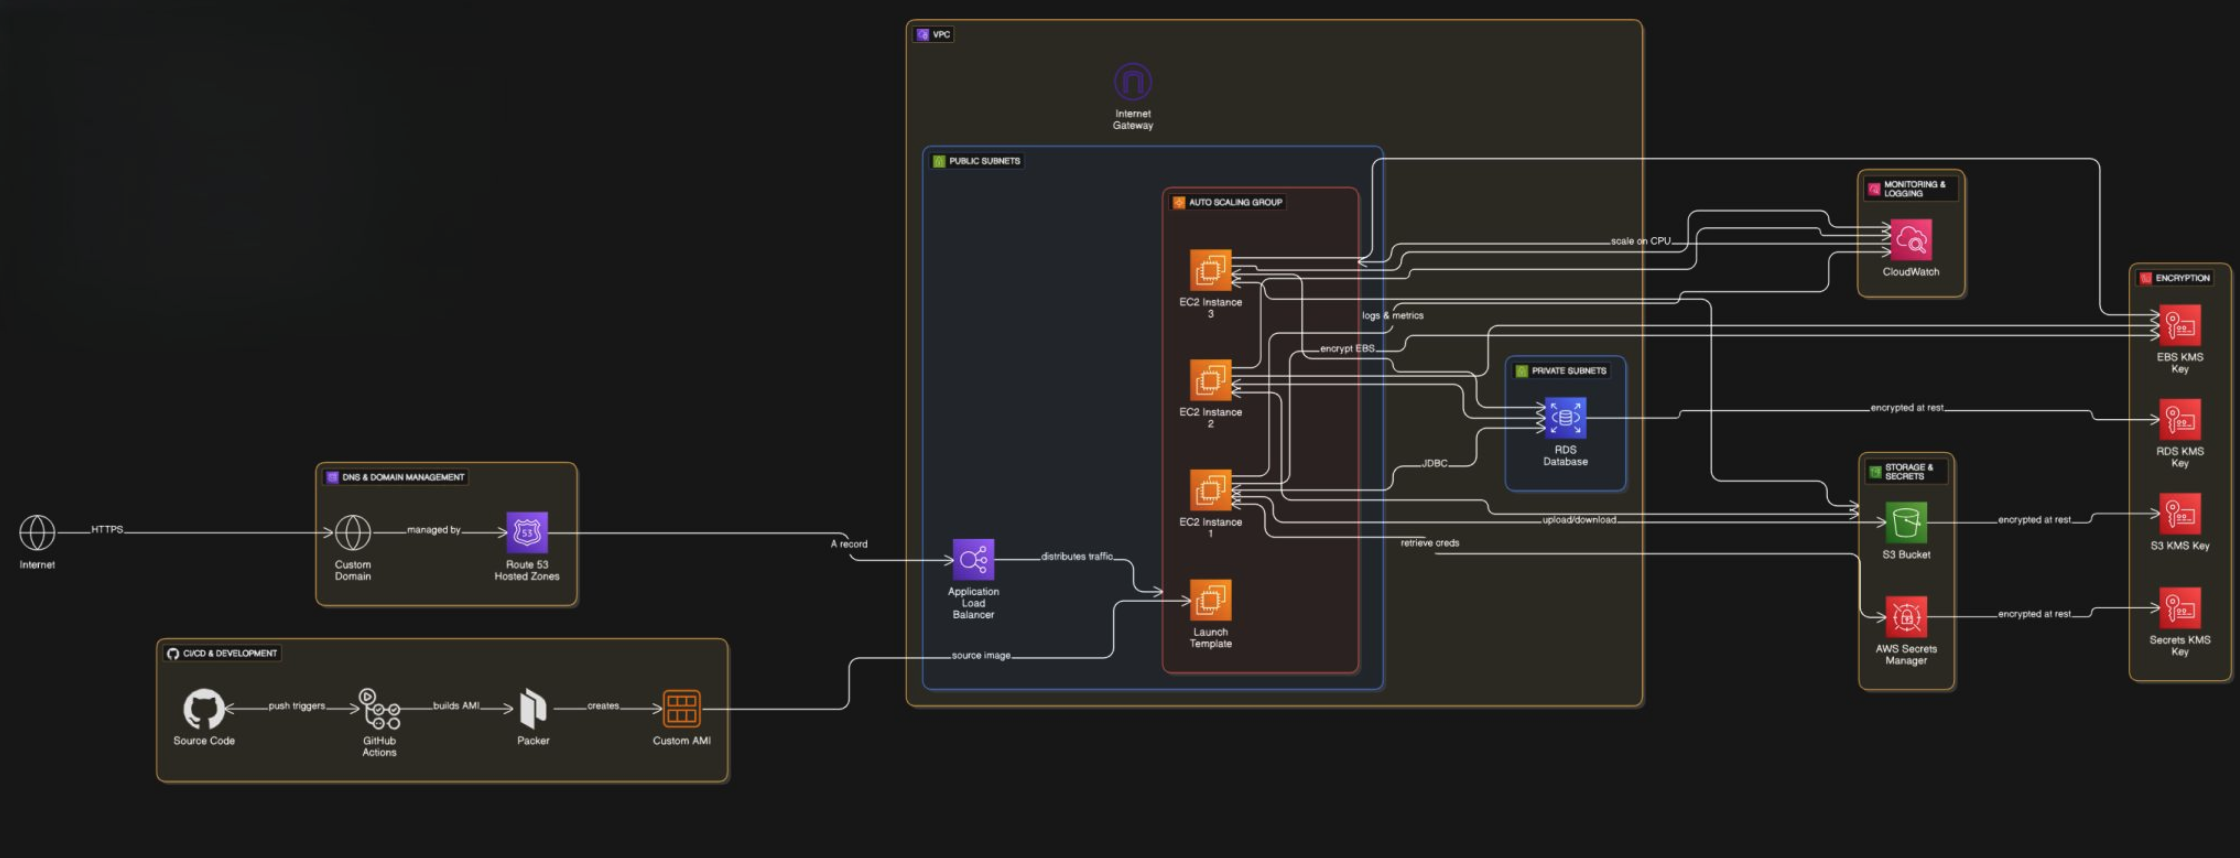
Task: Click the EC2 Instance 1 icon
Action: point(1210,490)
